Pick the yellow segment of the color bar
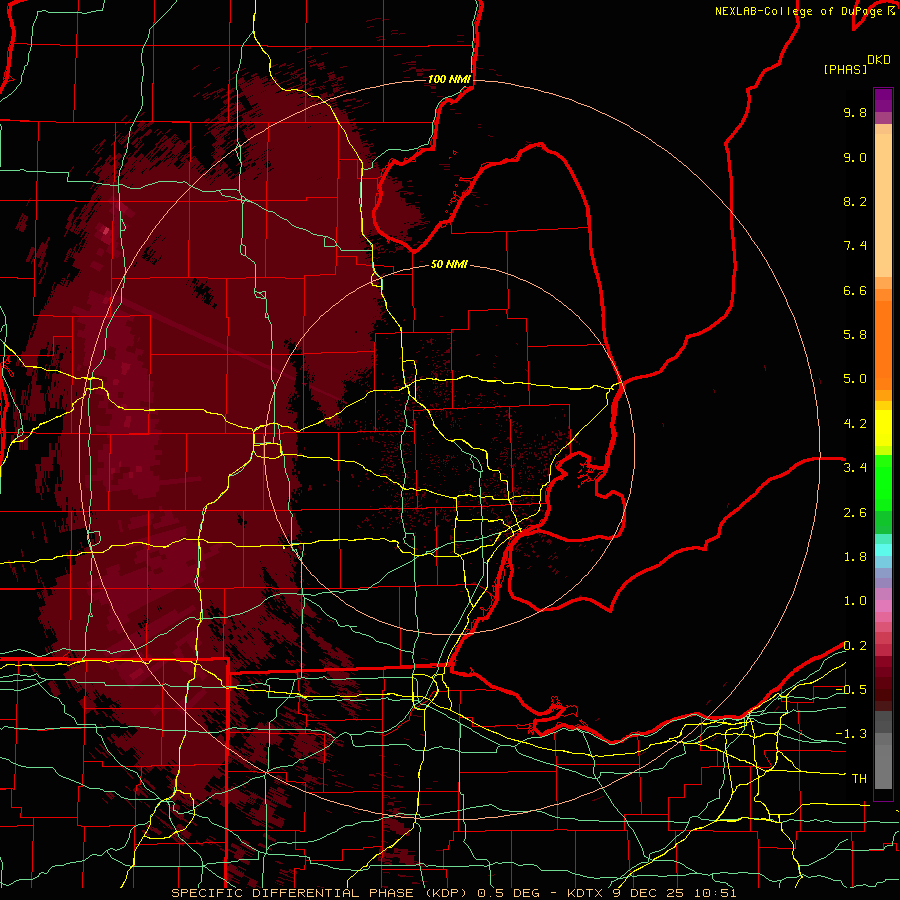 click(x=883, y=428)
